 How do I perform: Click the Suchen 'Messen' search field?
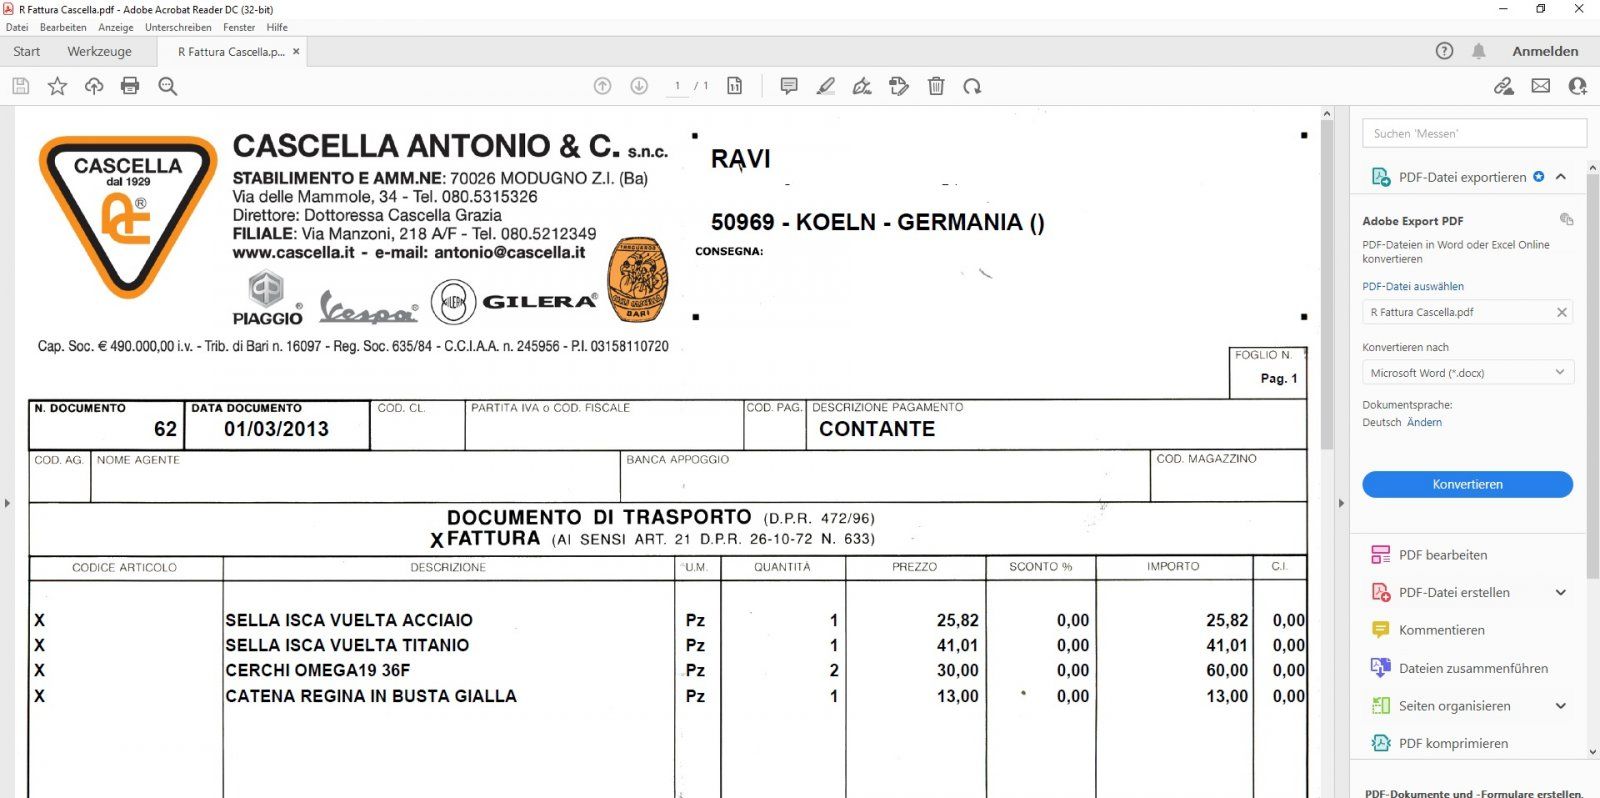coord(1473,133)
